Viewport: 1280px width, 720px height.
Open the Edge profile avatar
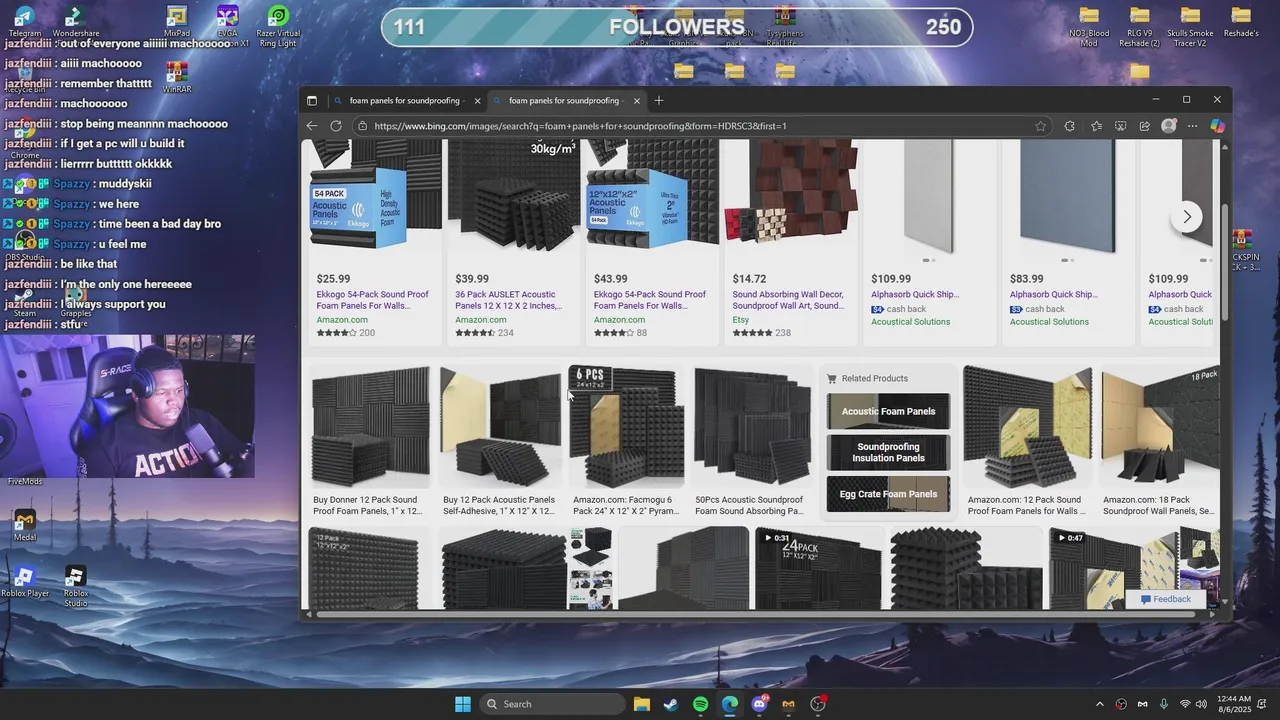[1169, 126]
